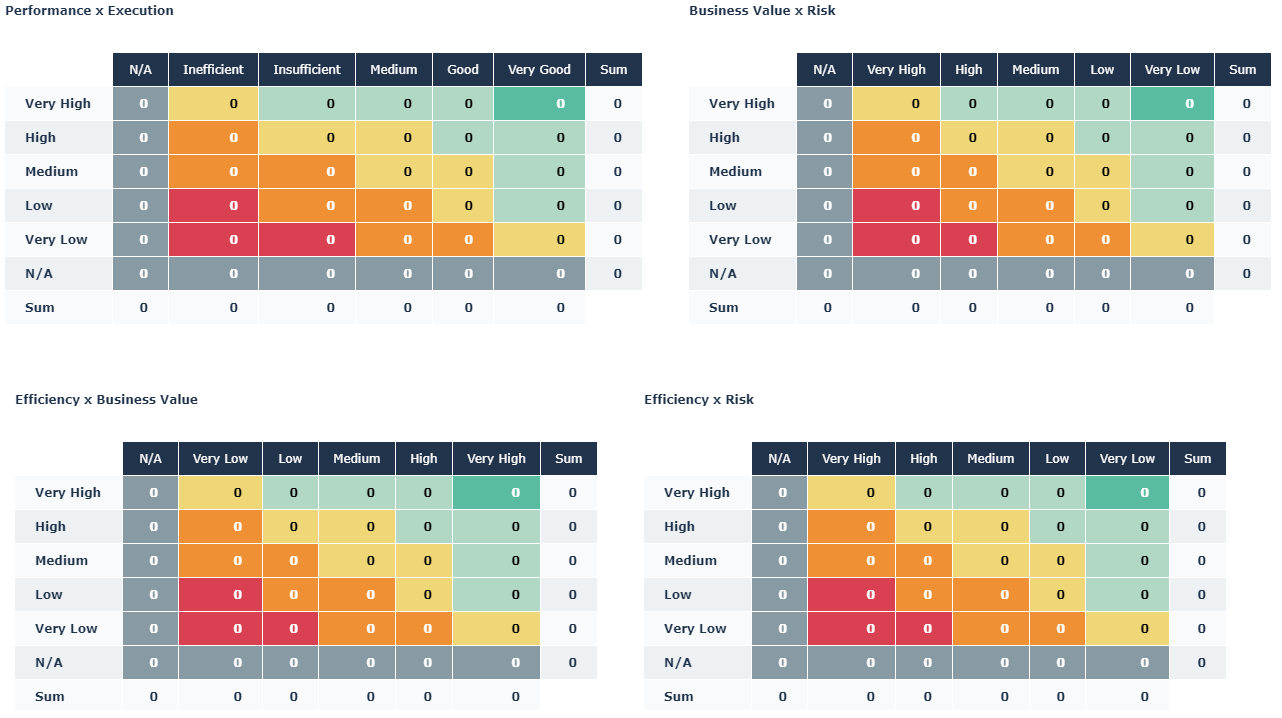Click the Business Value x Risk chart title
1282x718 pixels.
[762, 11]
